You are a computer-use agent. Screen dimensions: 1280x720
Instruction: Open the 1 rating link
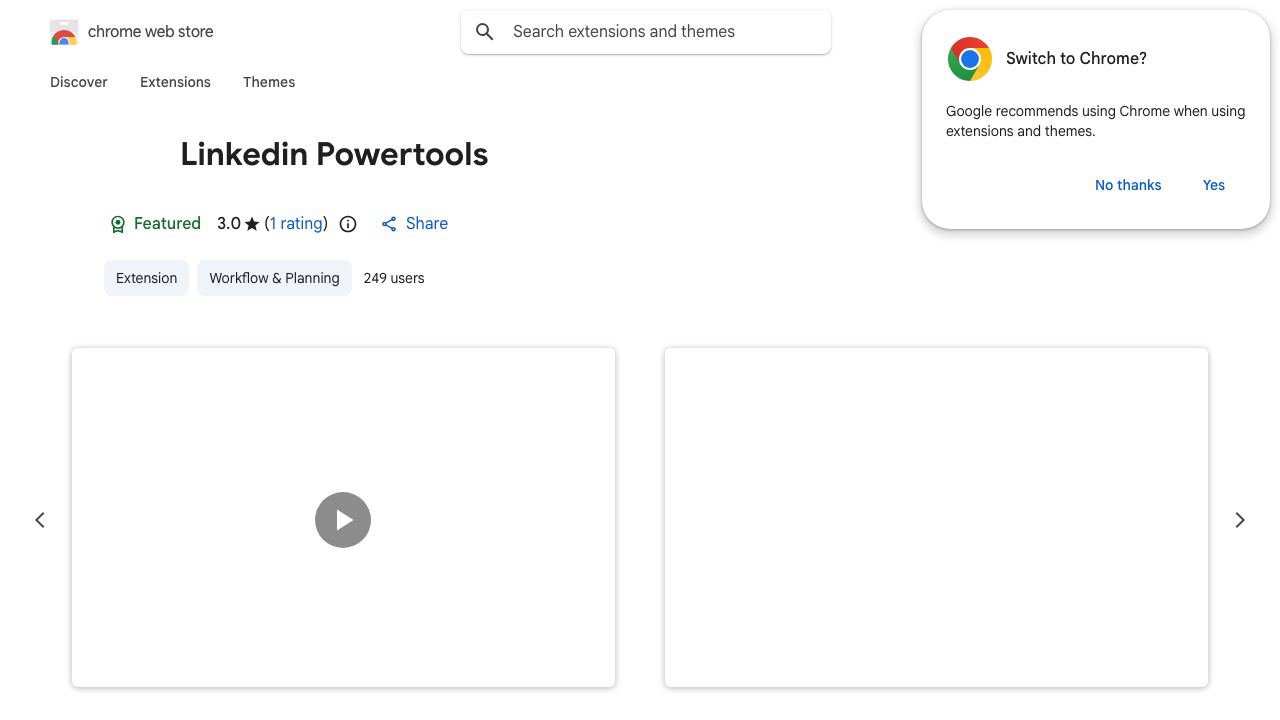pos(296,224)
